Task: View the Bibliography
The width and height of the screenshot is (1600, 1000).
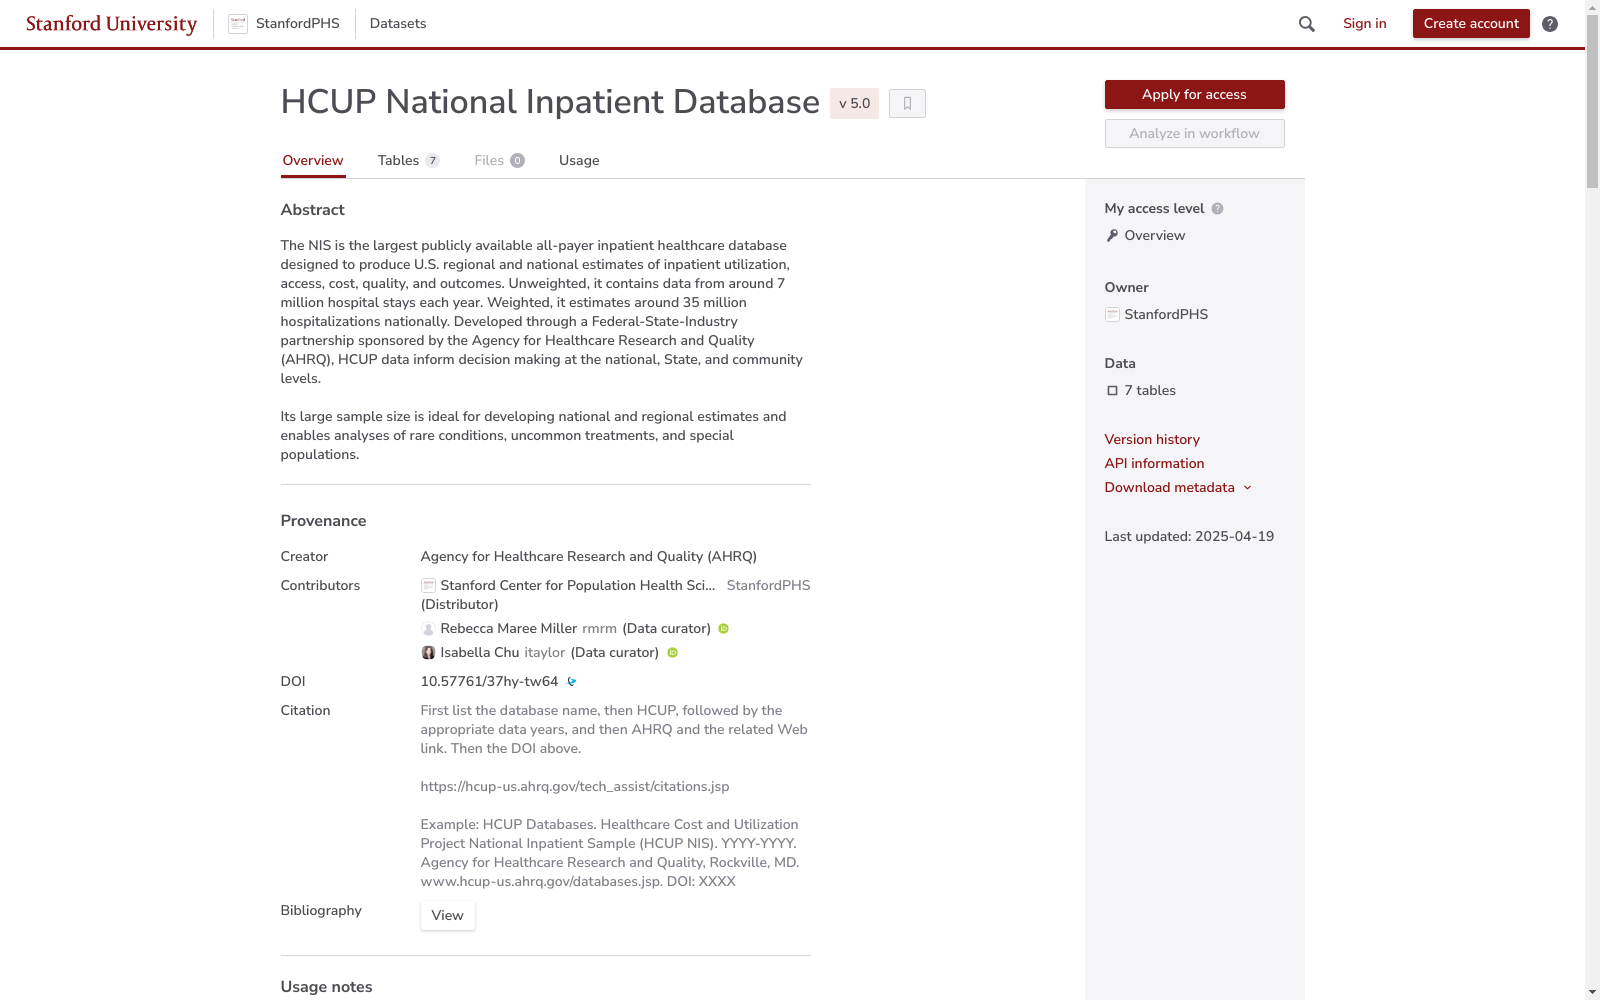Action: [447, 916]
